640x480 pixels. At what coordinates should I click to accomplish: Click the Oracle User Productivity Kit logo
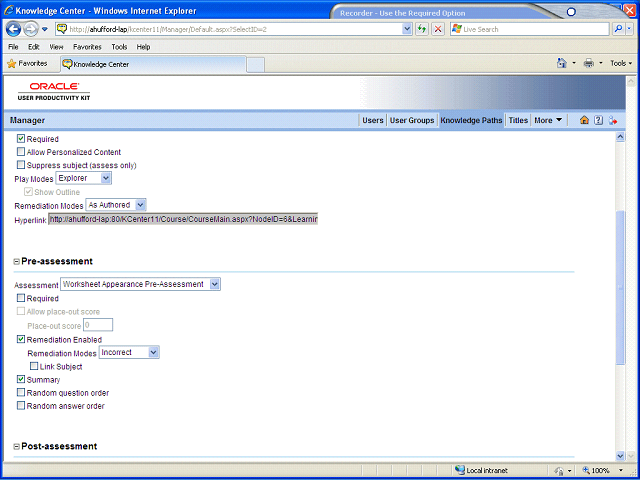(x=54, y=91)
